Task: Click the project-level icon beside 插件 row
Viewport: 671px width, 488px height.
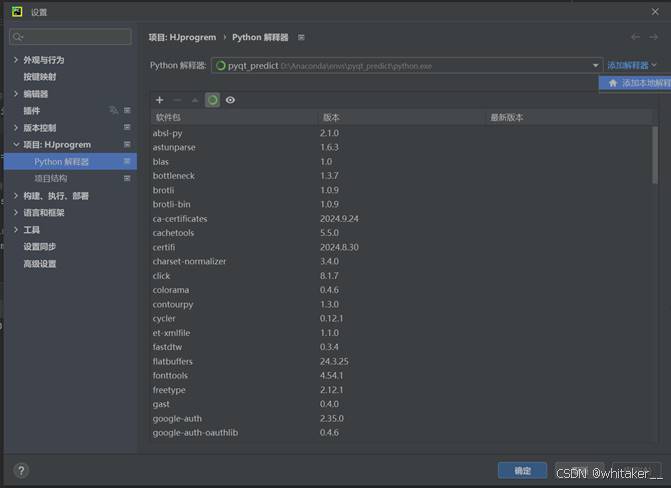Action: tap(127, 110)
